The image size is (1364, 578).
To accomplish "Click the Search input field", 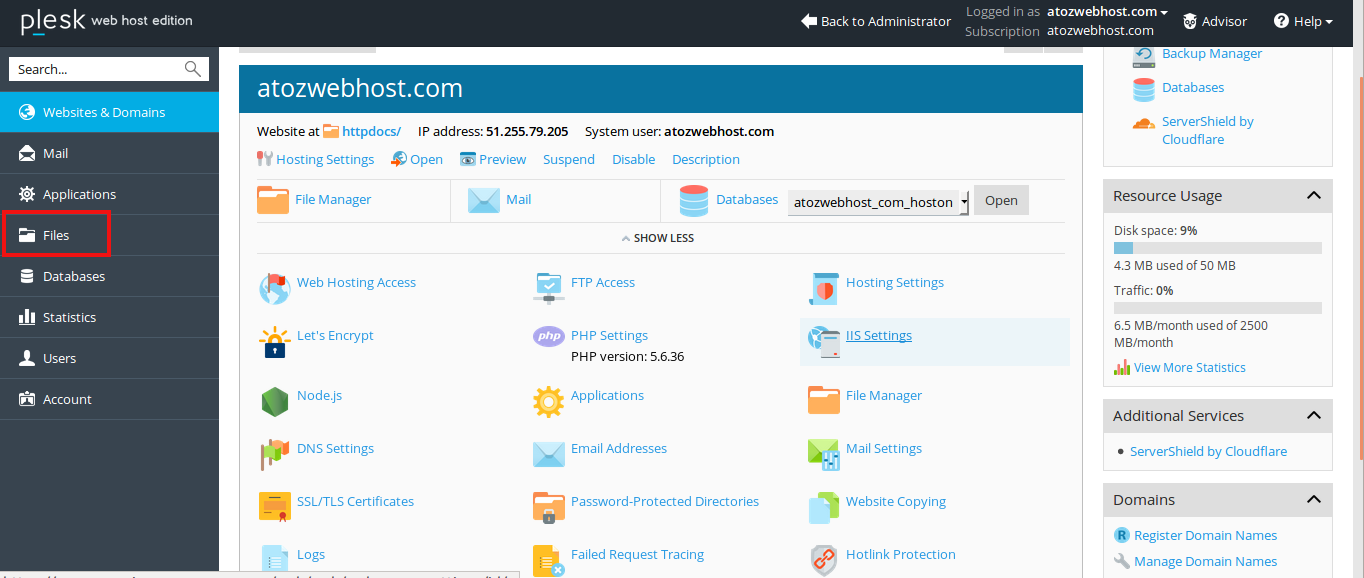I will tap(98, 69).
